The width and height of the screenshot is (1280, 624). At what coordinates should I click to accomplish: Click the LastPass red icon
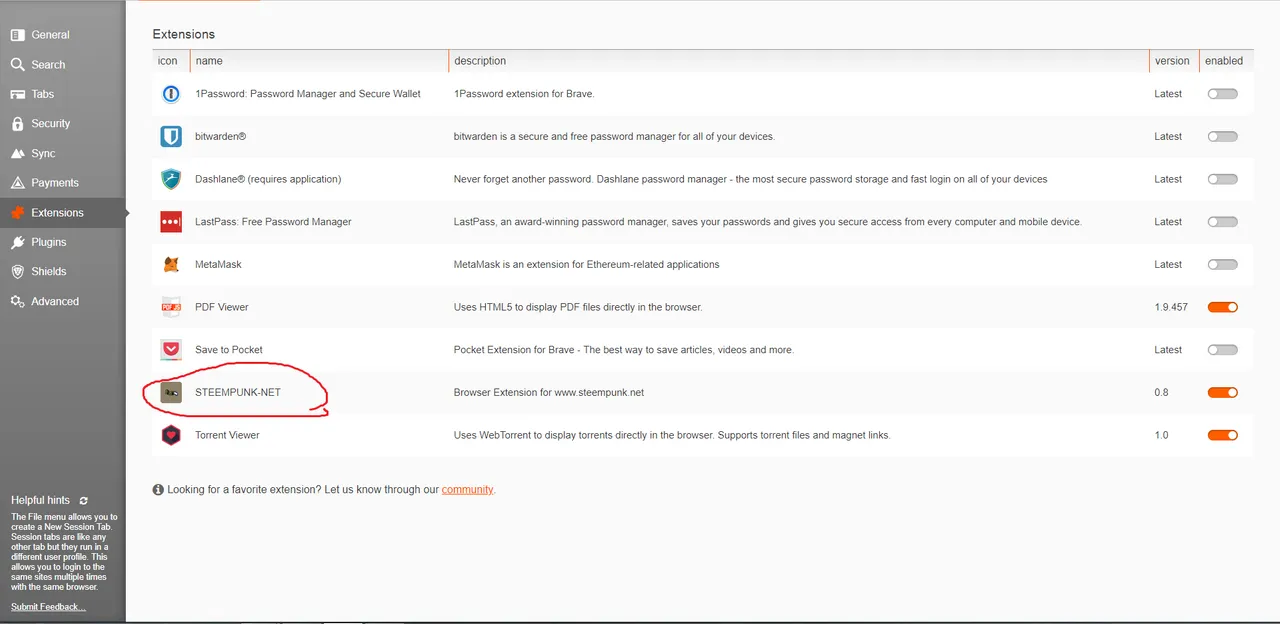point(171,222)
